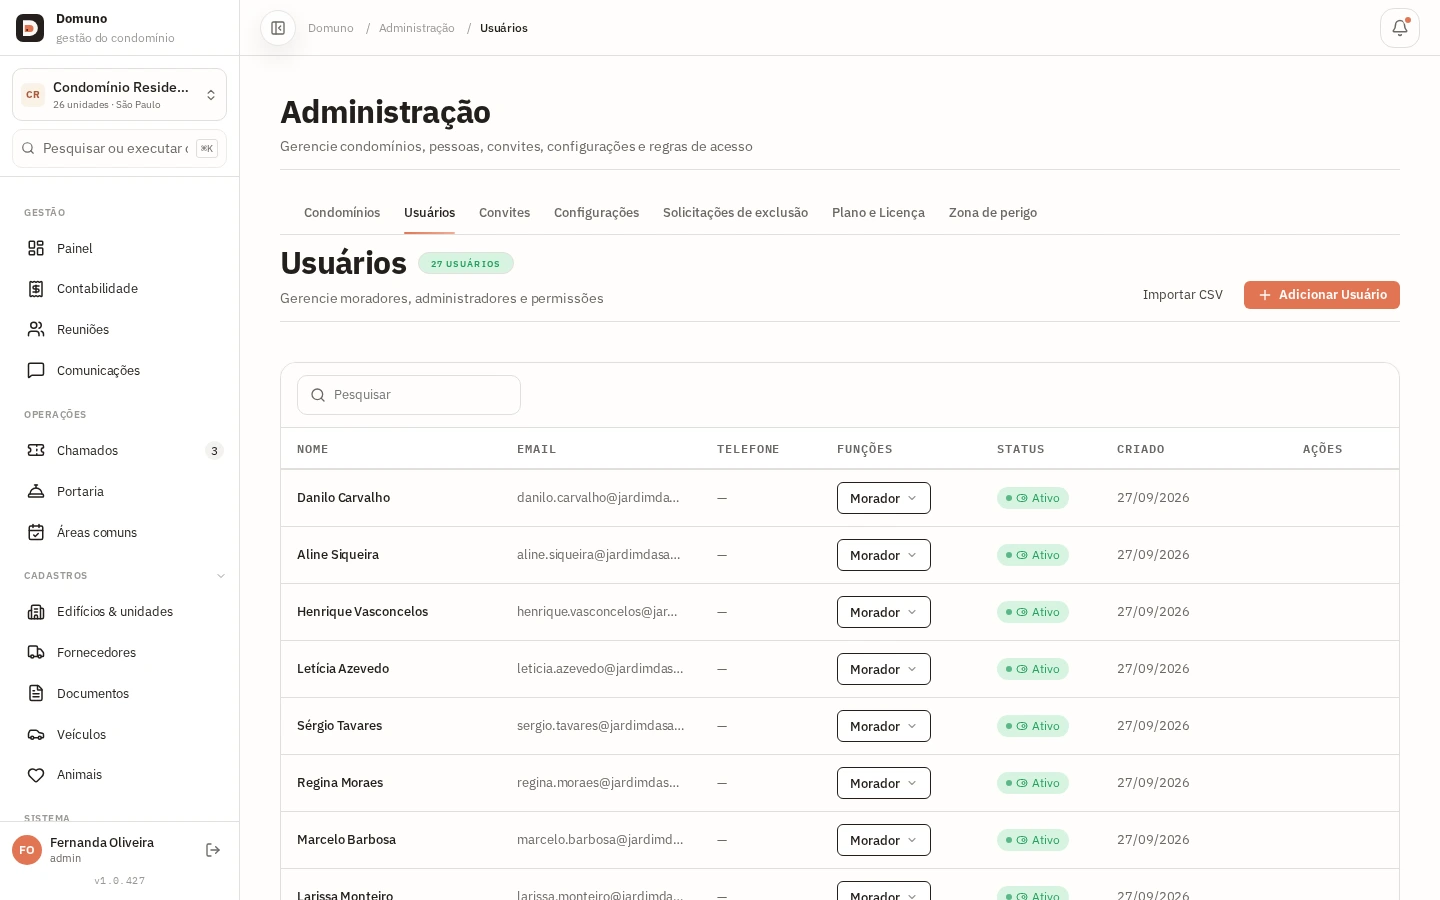Click the Adicionar Usuário button
Screen dimensions: 1440x900
pos(1322,295)
